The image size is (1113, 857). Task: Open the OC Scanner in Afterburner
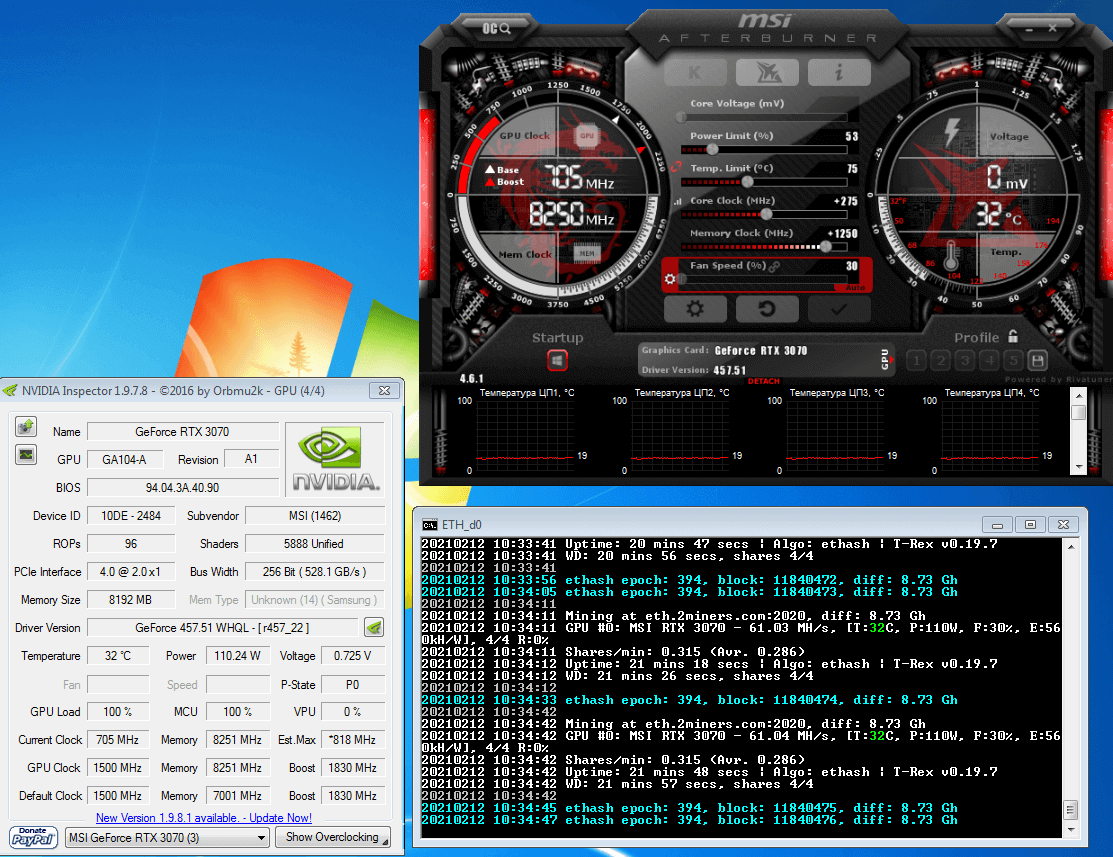tap(497, 28)
